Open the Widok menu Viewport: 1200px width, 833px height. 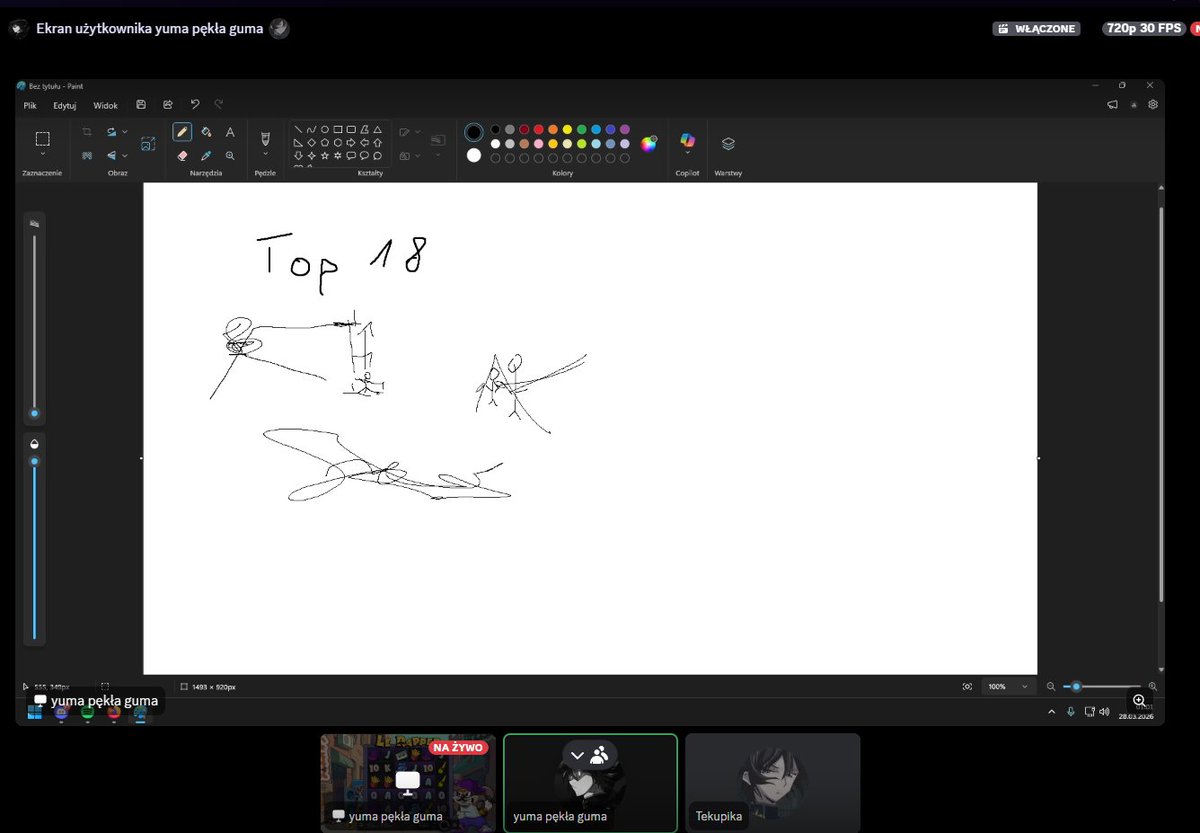coord(105,105)
